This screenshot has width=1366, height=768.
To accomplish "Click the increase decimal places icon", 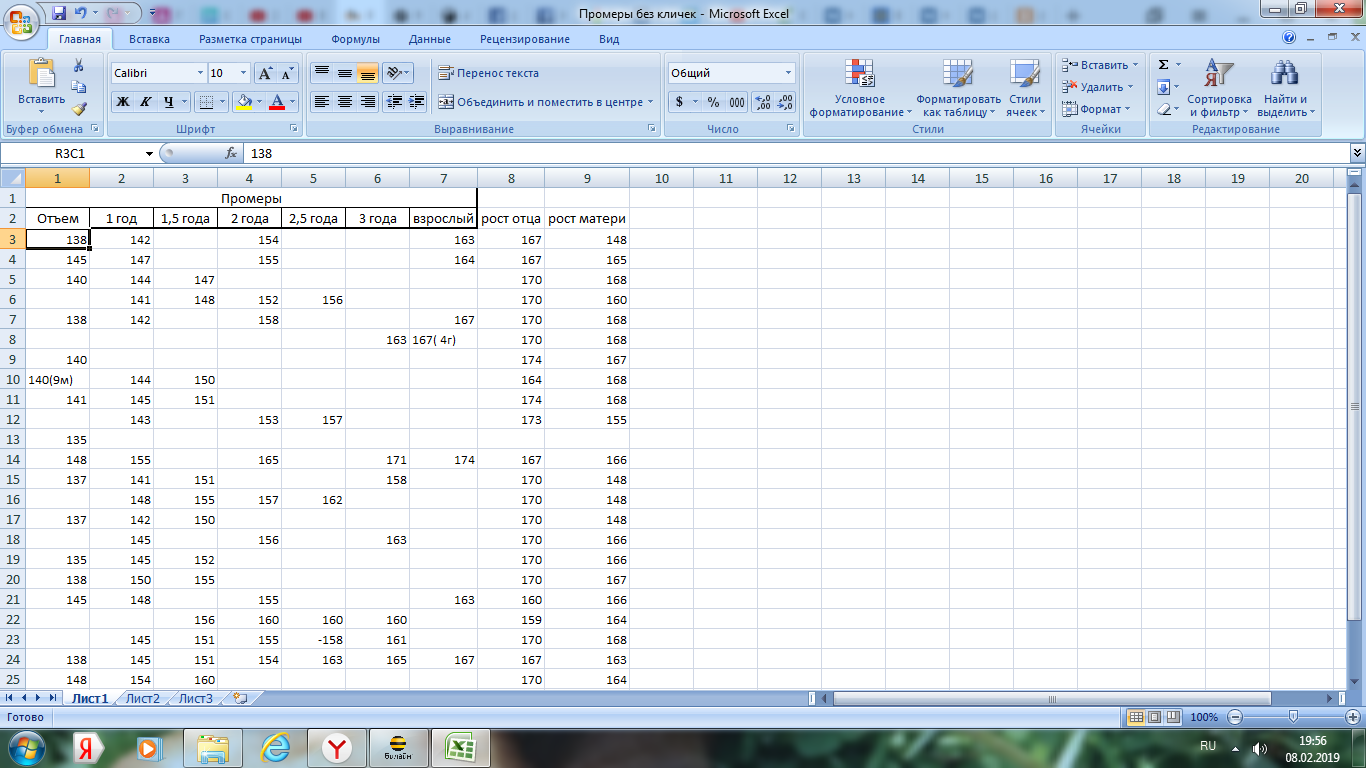I will (762, 102).
